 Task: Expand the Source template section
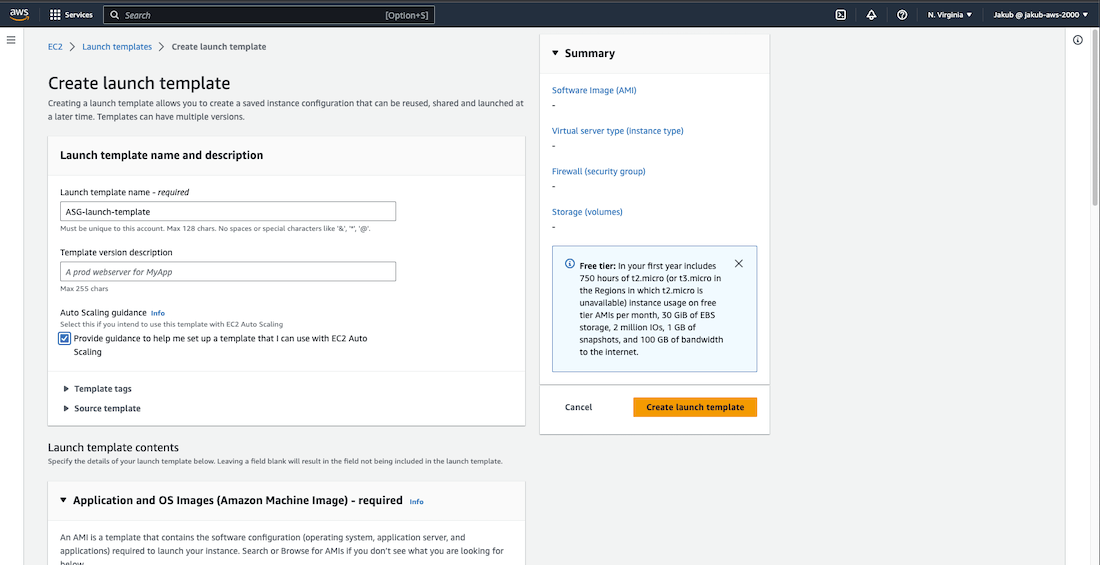point(67,408)
